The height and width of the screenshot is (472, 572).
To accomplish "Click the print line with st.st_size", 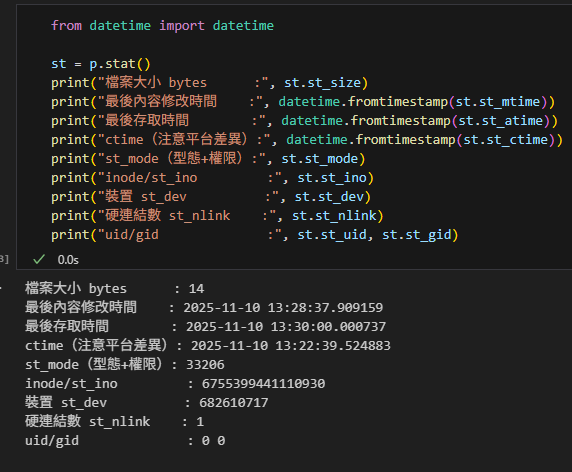I will pyautogui.click(x=209, y=83).
